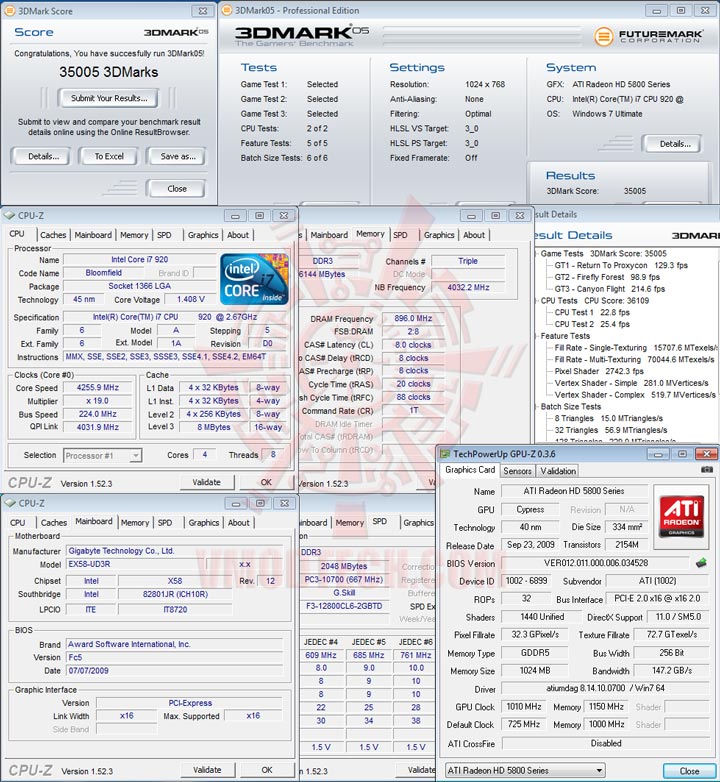Click the Futuremark Corporation logo icon
The image size is (720, 782).
[603, 36]
